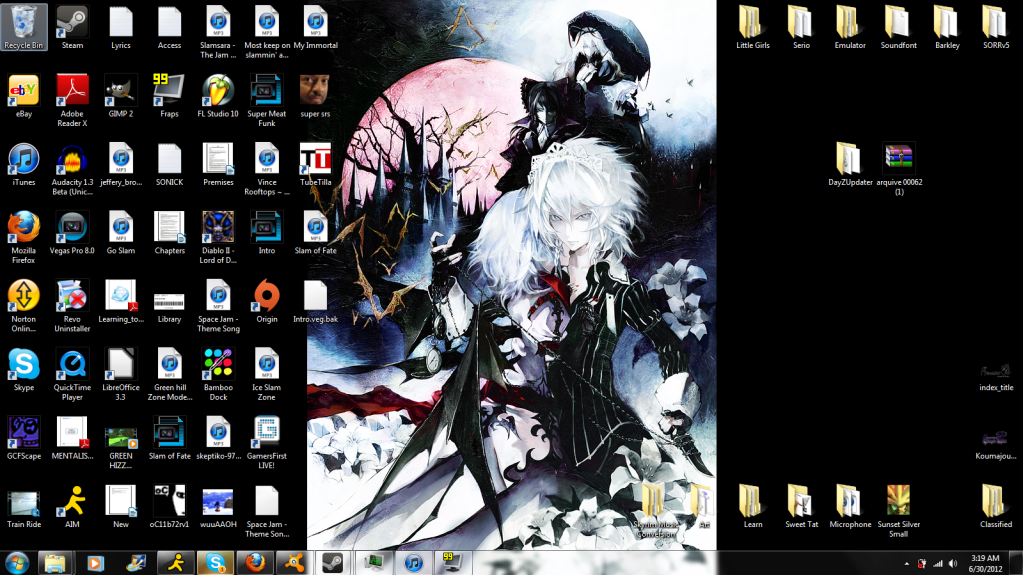Screen dimensions: 1023x575
Task: Select the super srs image icon
Action: pyautogui.click(x=315, y=96)
